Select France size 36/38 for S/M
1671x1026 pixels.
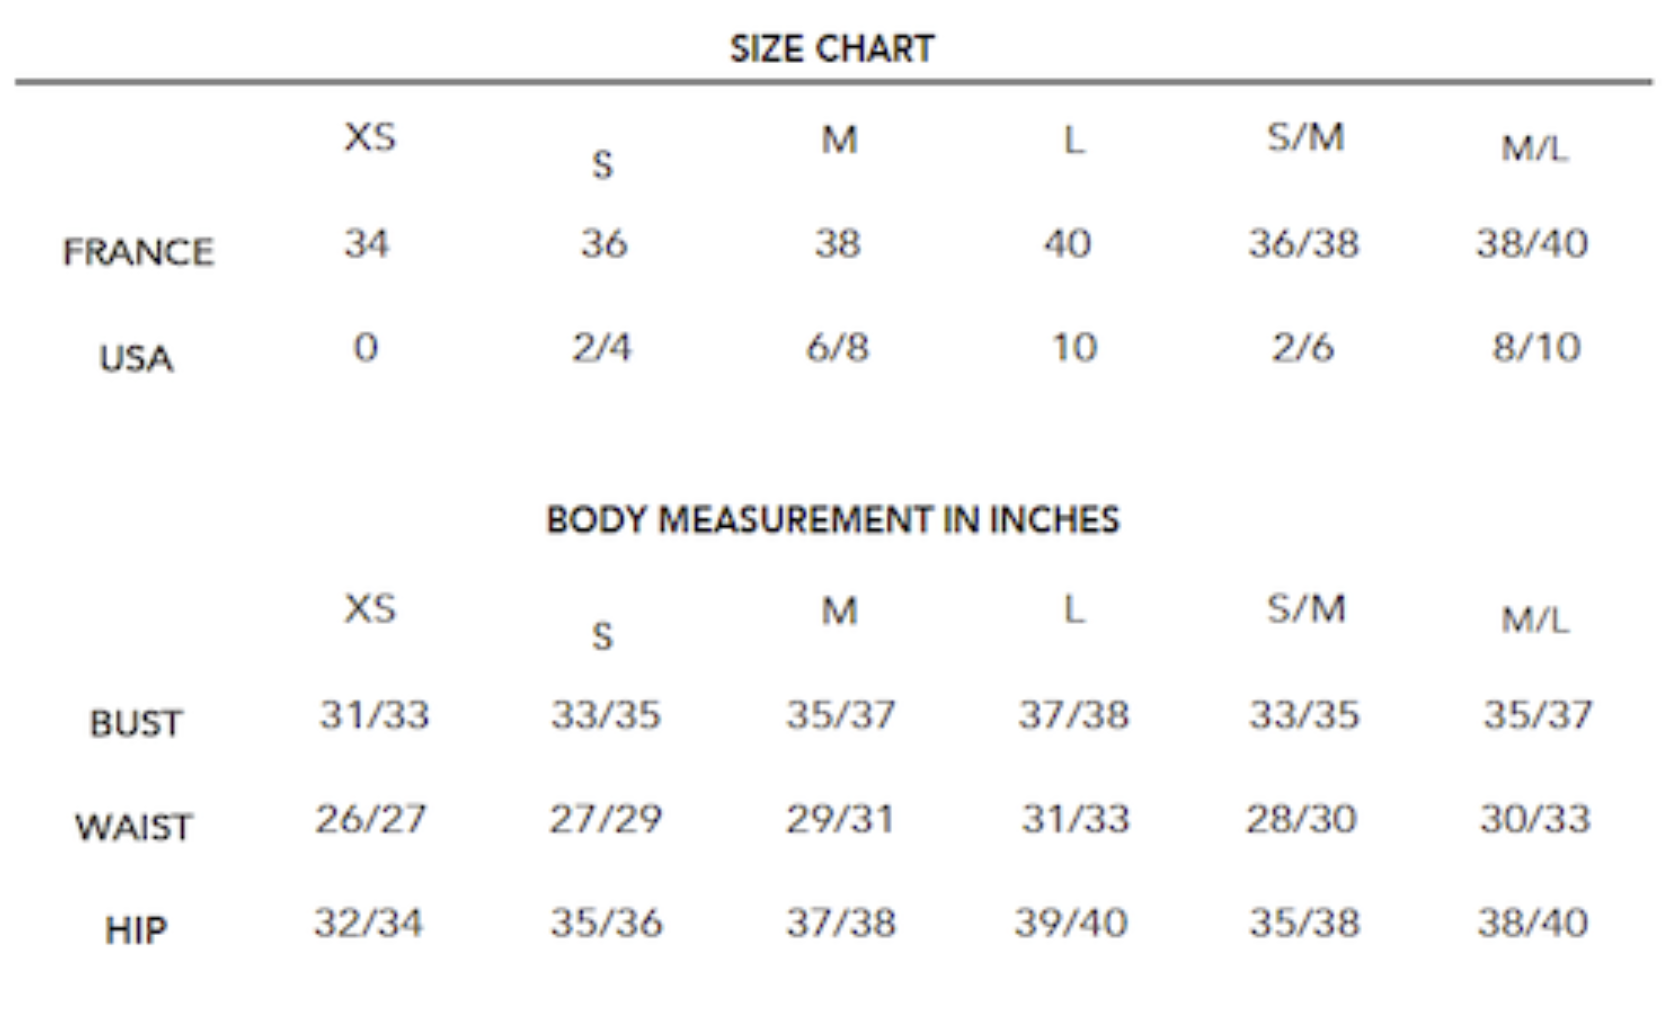pos(1303,243)
